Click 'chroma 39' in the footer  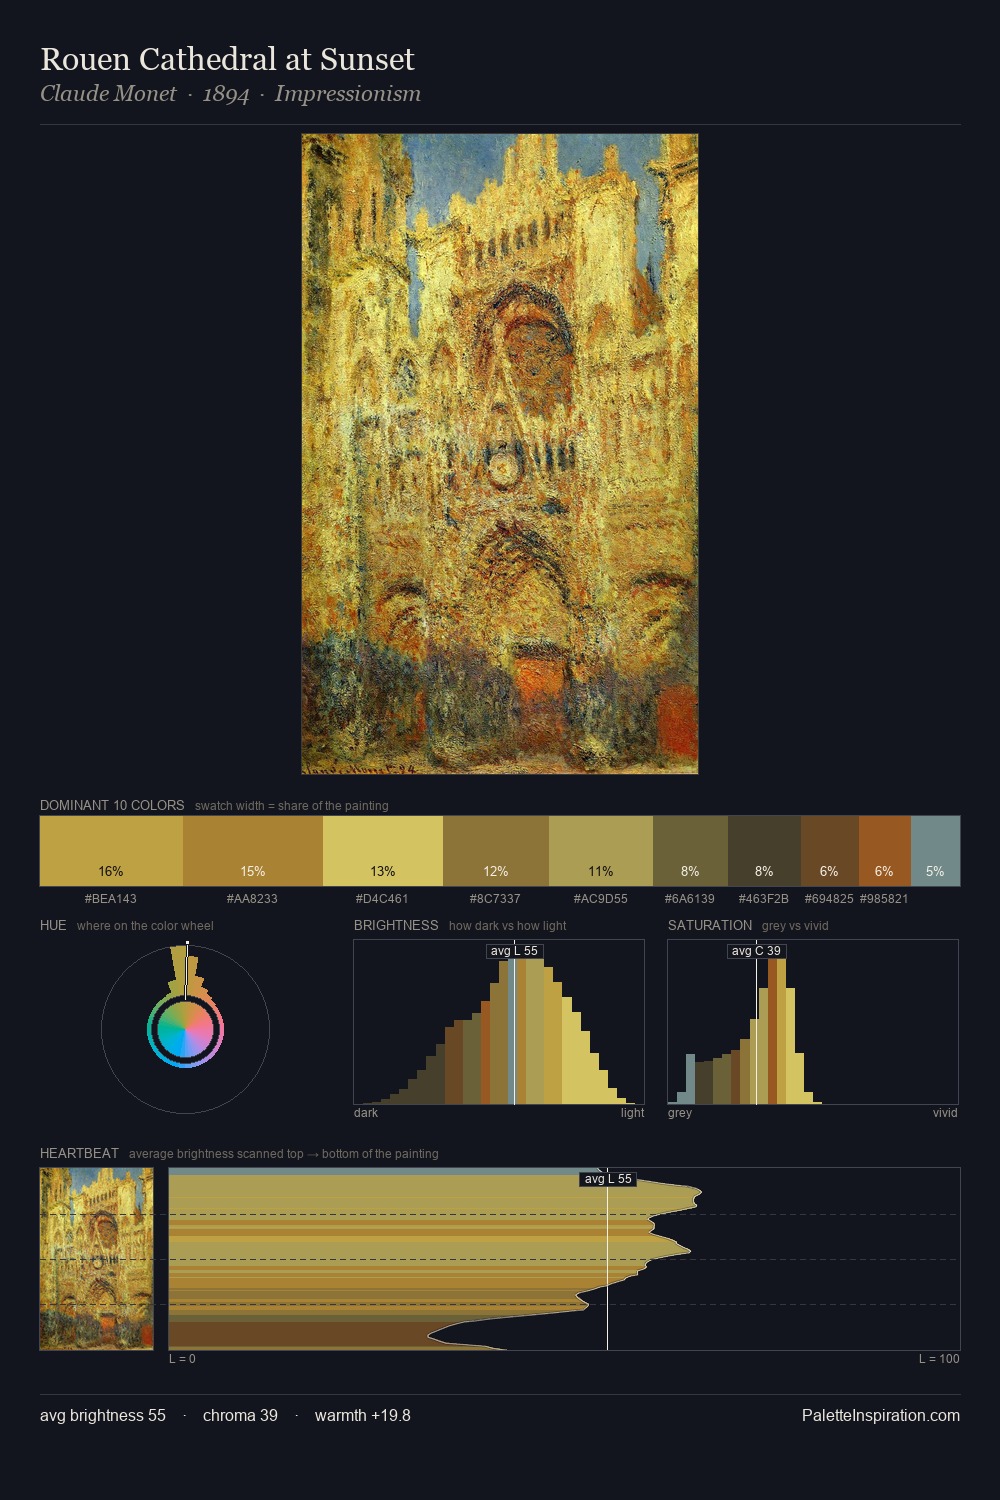pos(240,1416)
